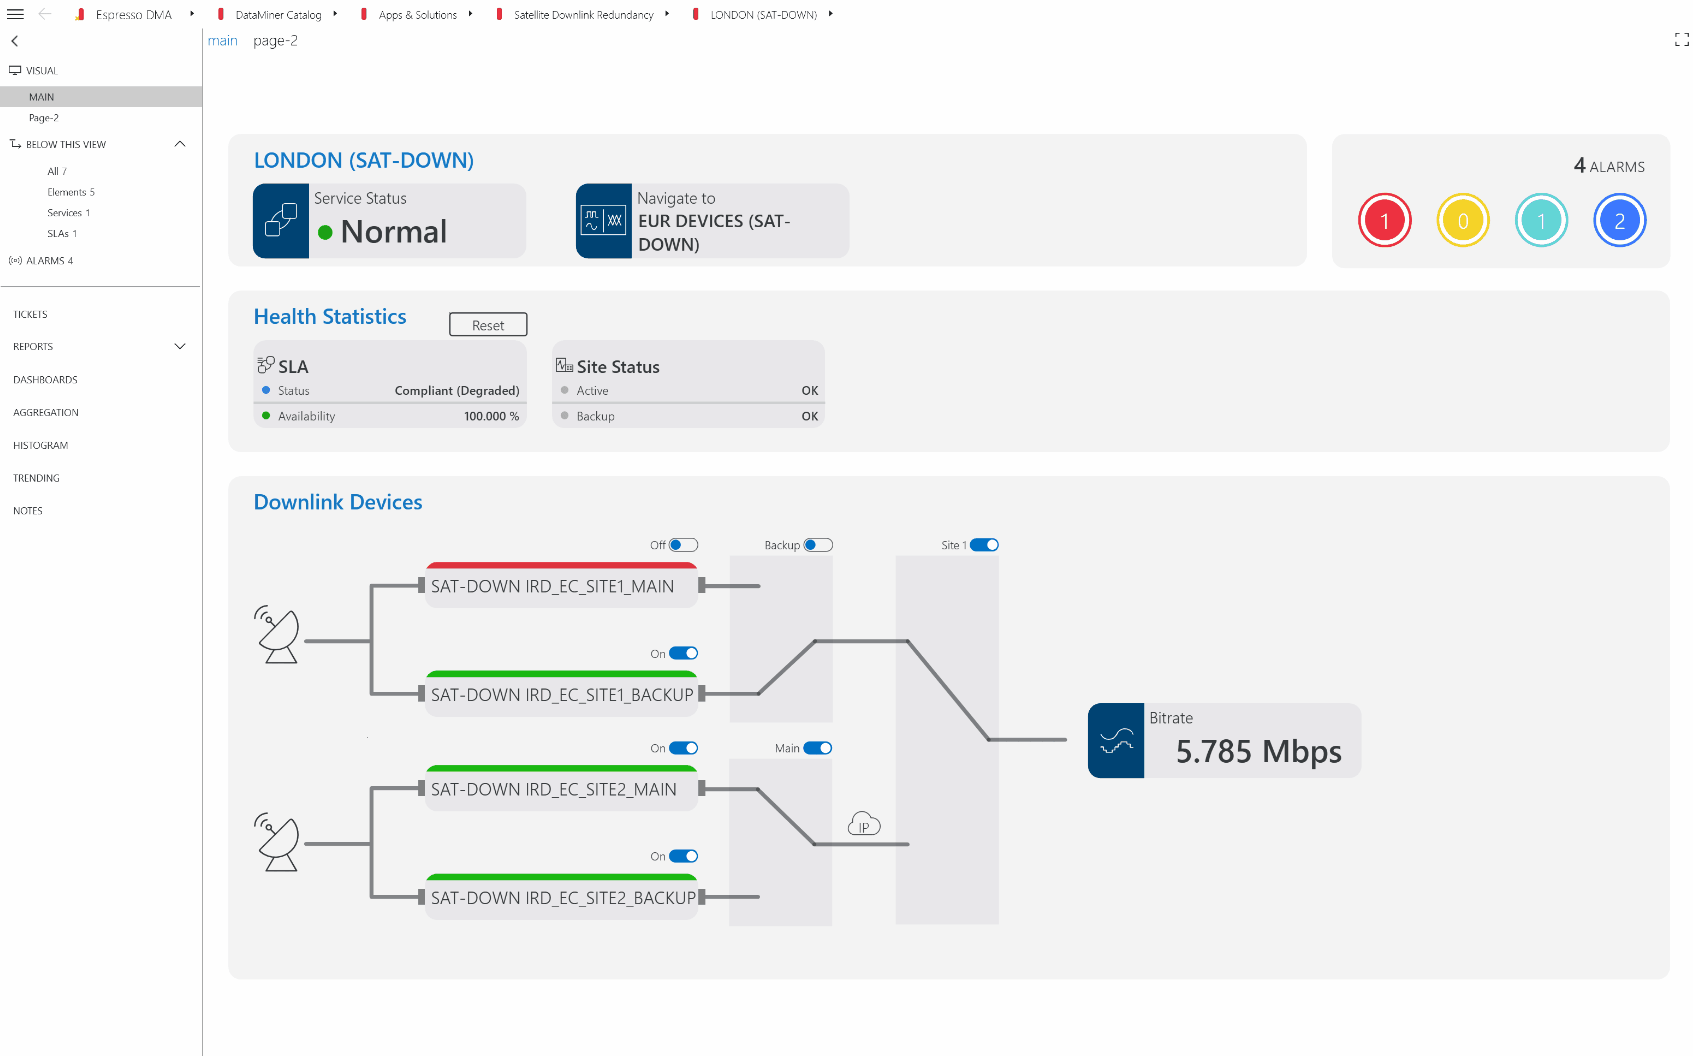The image size is (1693, 1056).
Task: Expand Satellite Downlink Redundancy breadcrumb arrow
Action: tap(667, 14)
